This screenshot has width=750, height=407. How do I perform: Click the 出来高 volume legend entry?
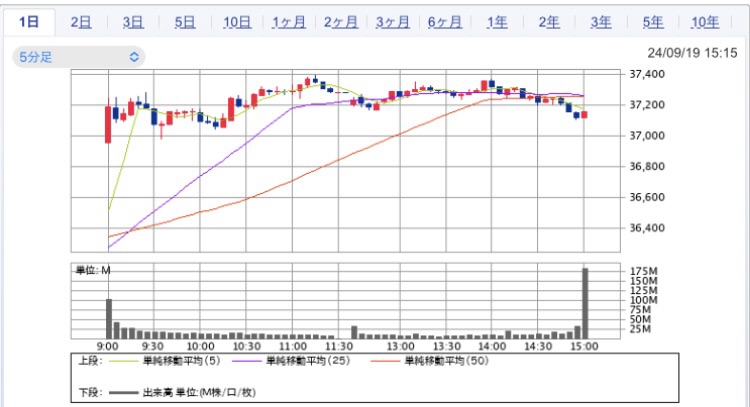tap(199, 393)
